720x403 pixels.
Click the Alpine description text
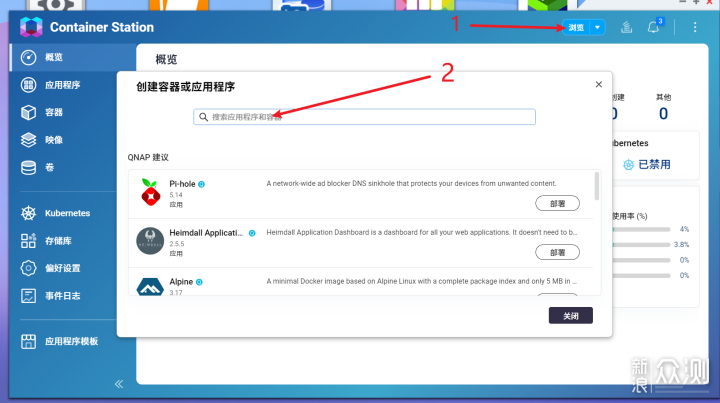pyautogui.click(x=422, y=281)
